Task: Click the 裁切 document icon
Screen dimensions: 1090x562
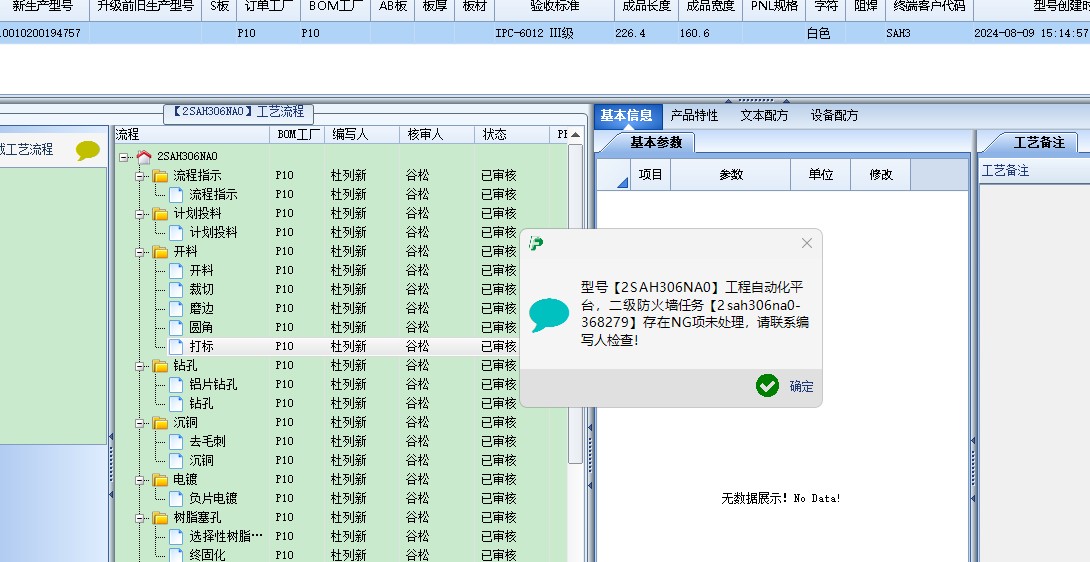Action: click(177, 289)
